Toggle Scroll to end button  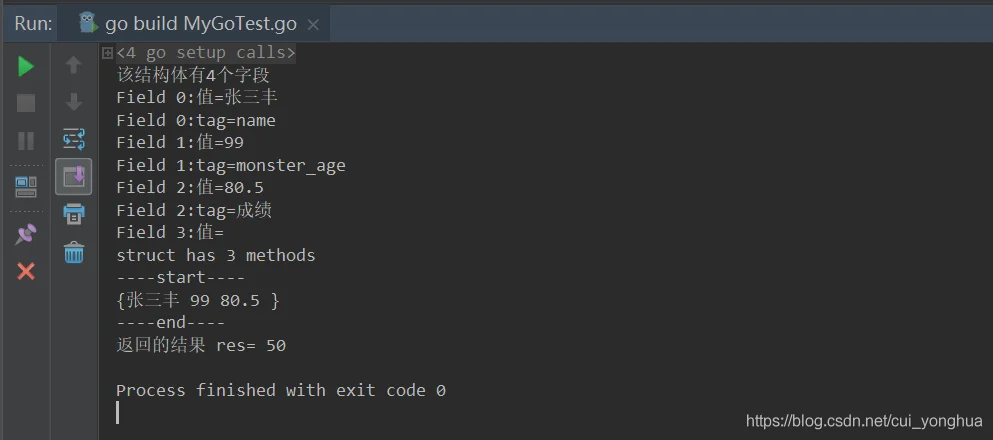74,176
